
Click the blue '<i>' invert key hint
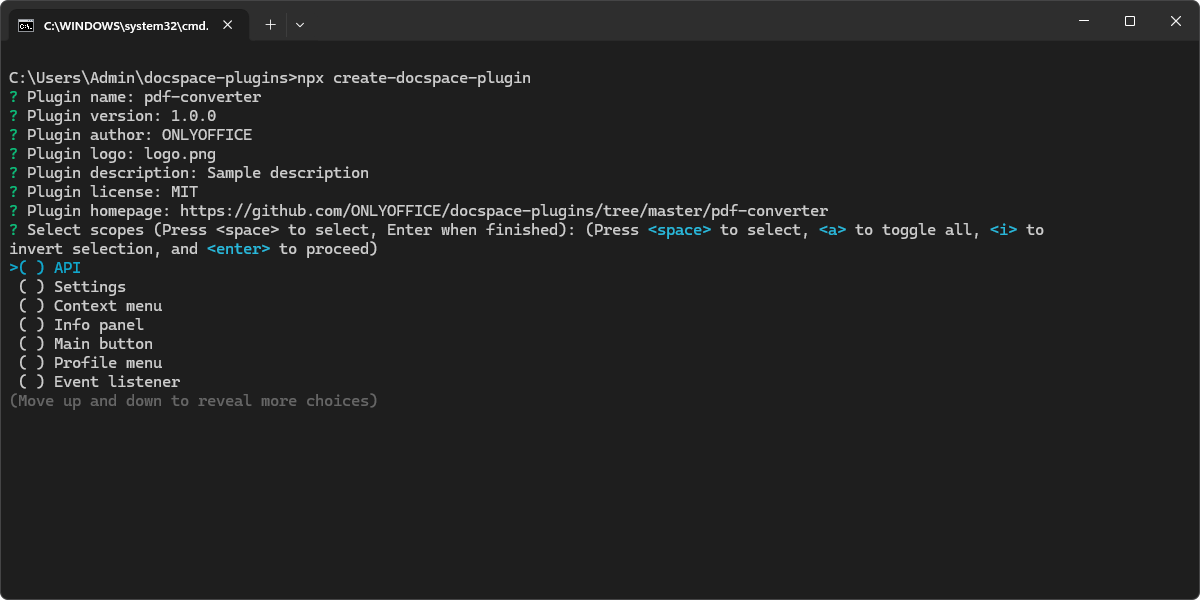click(1004, 230)
